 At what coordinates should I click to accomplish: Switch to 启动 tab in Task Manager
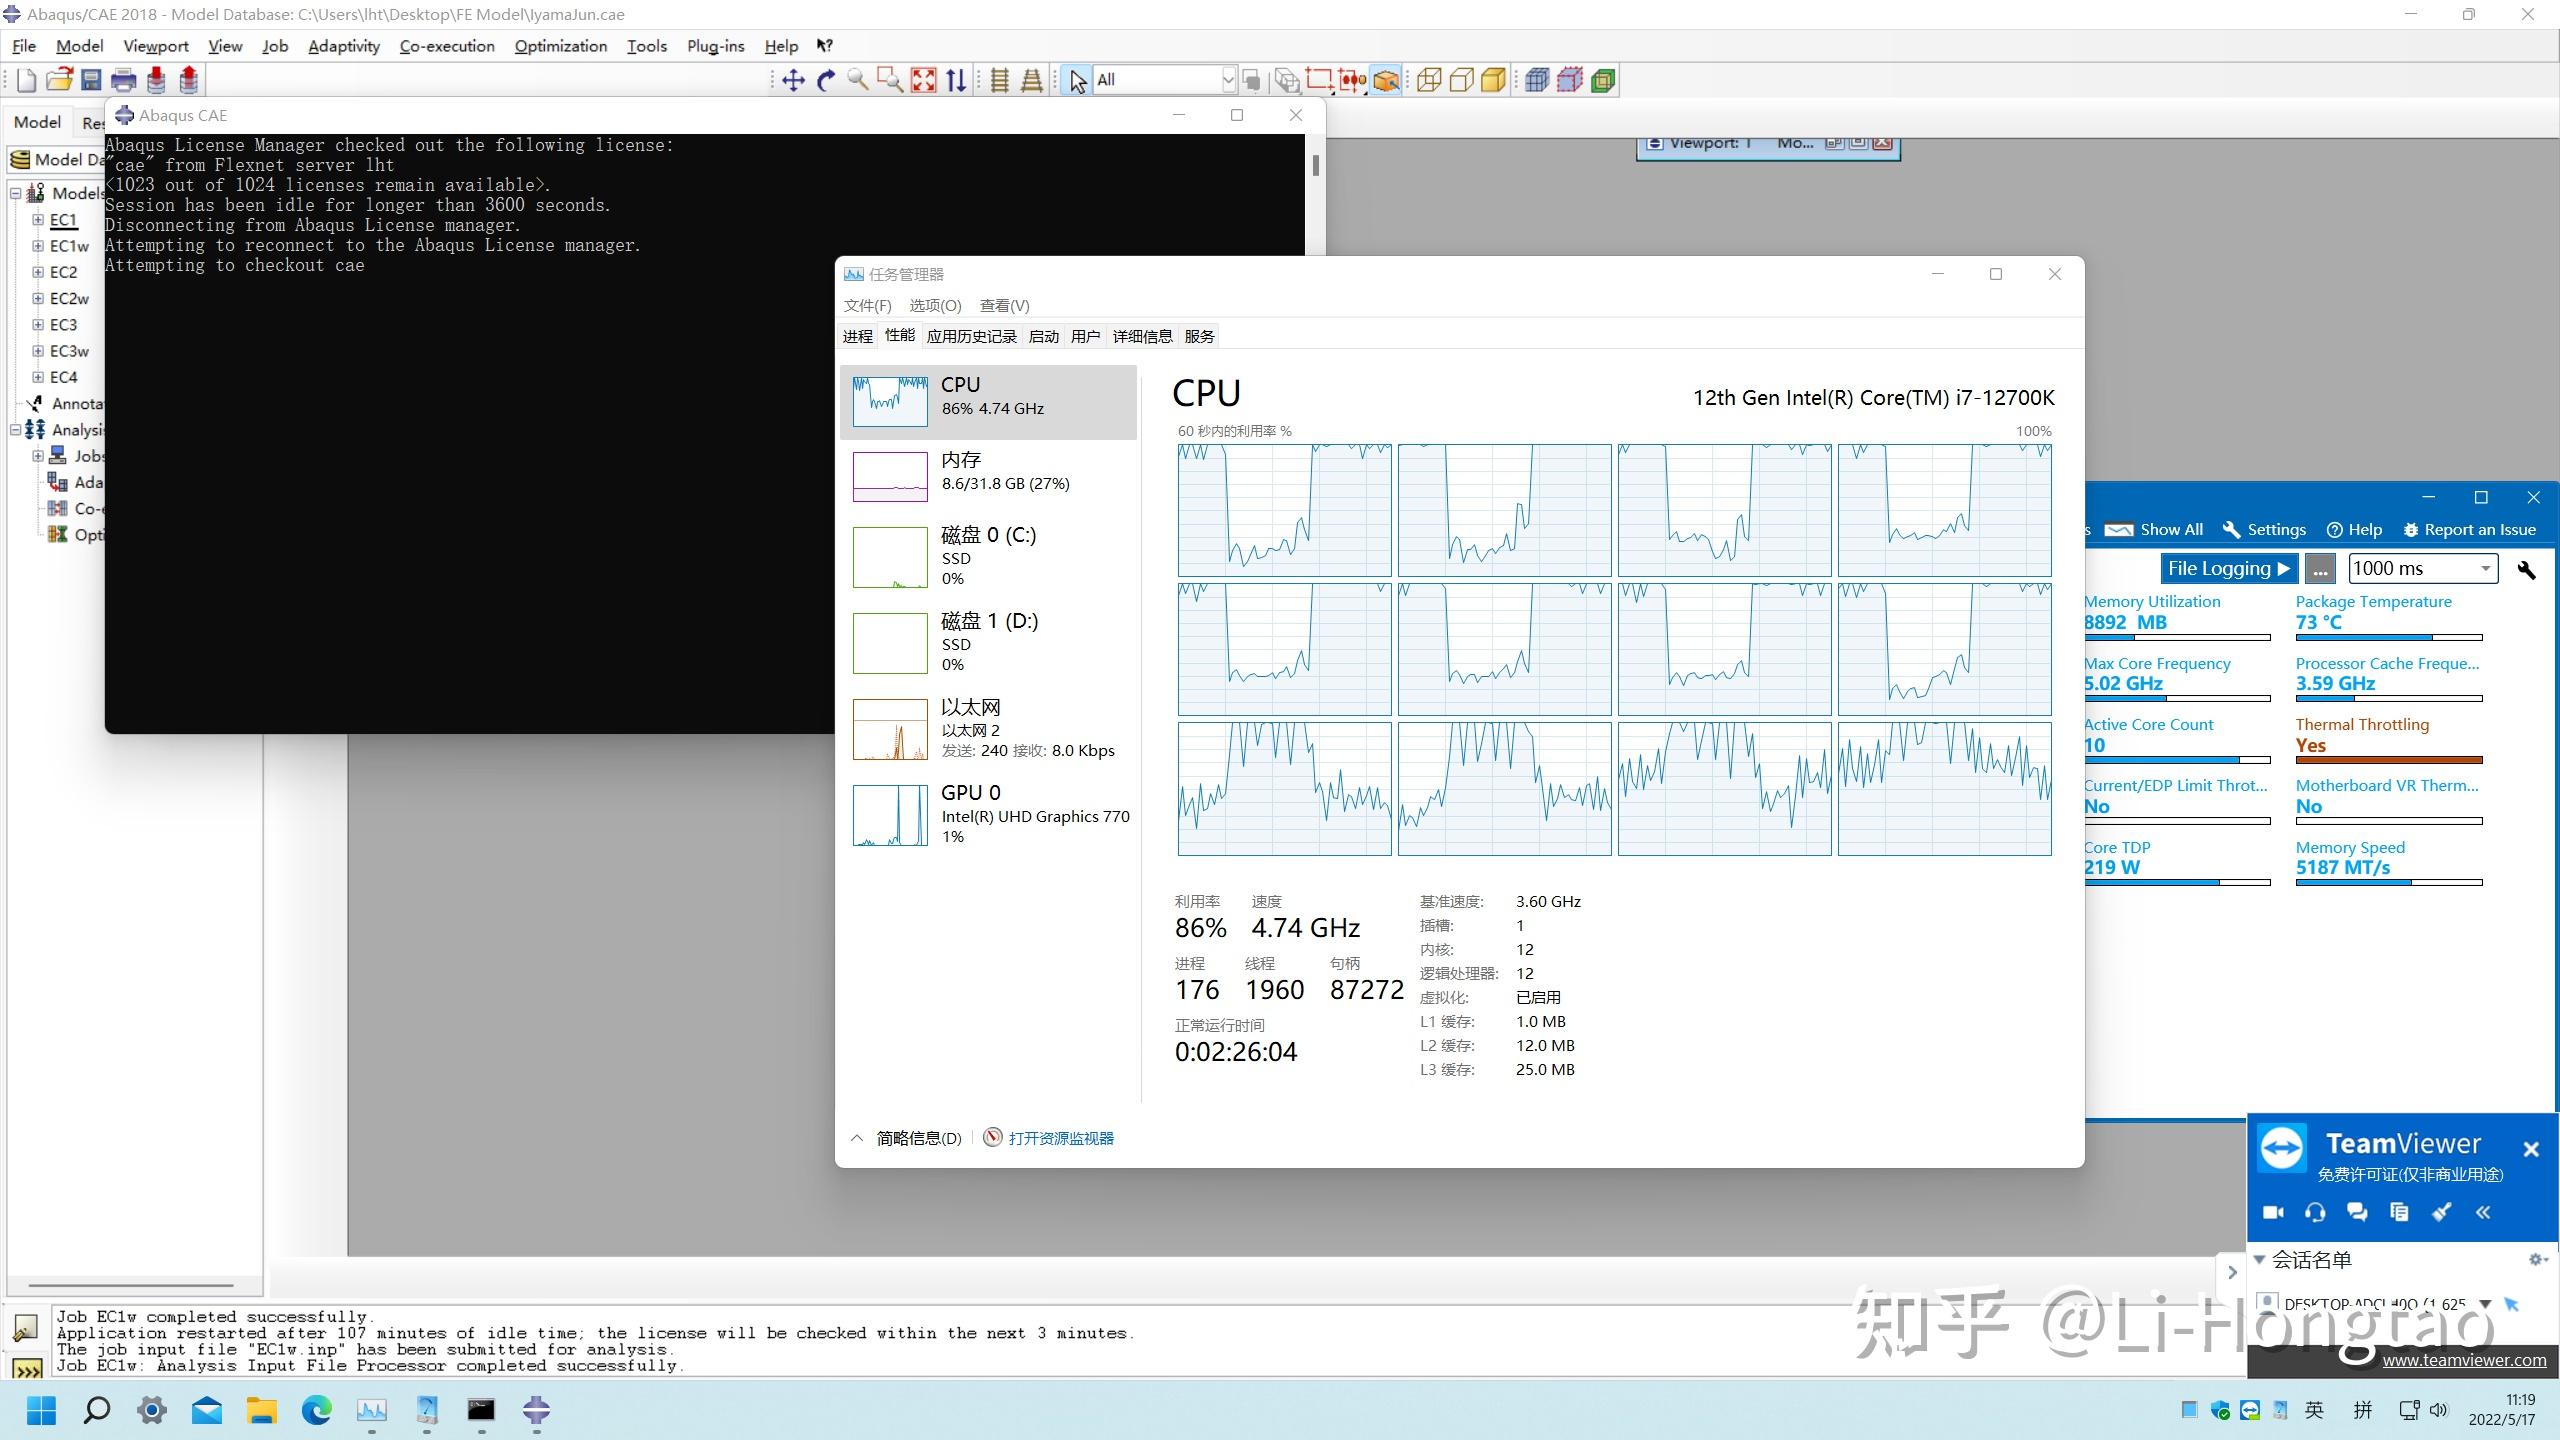(x=1043, y=336)
